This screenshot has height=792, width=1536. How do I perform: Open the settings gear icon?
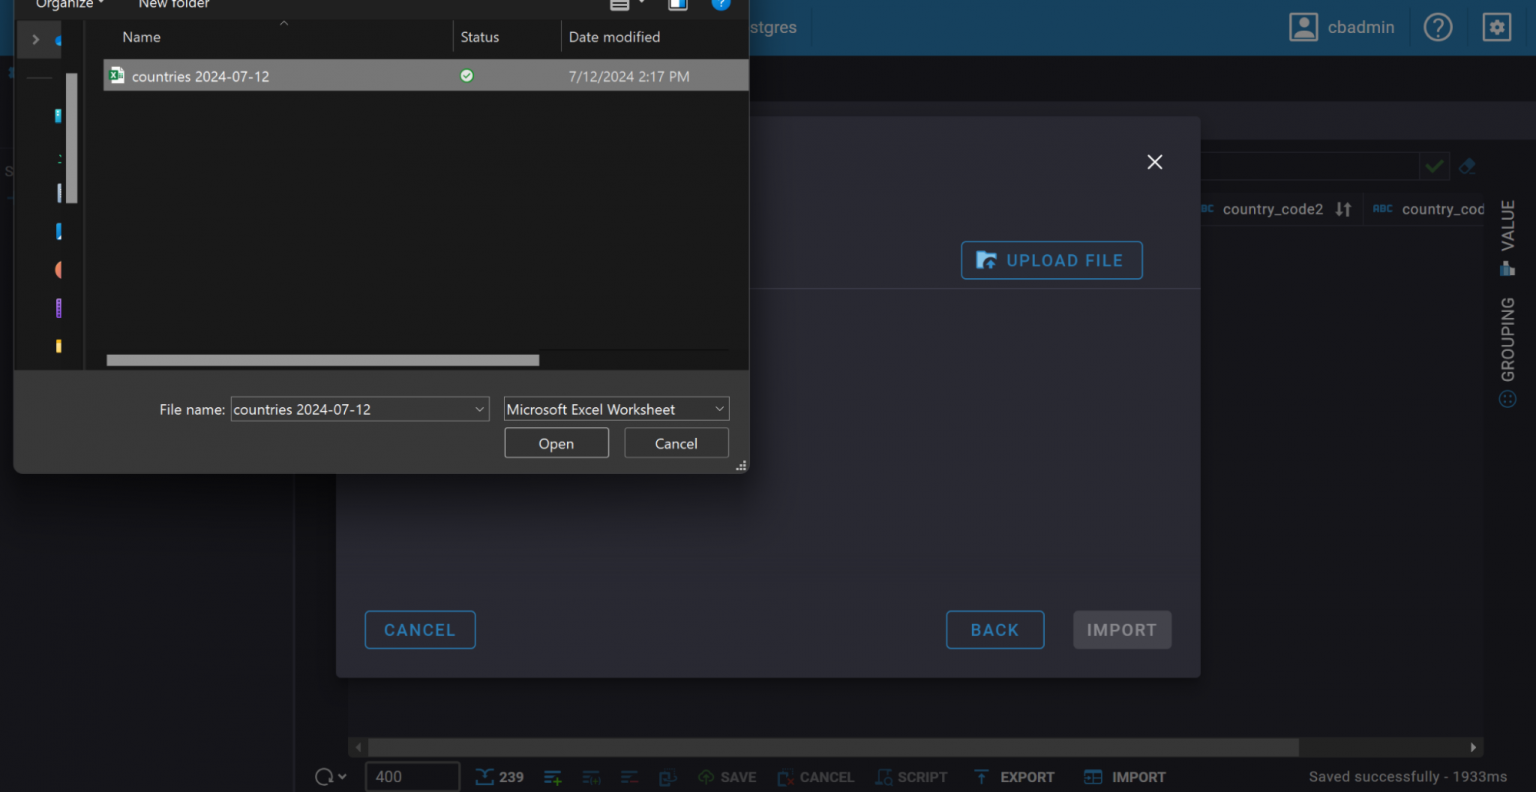point(1496,27)
